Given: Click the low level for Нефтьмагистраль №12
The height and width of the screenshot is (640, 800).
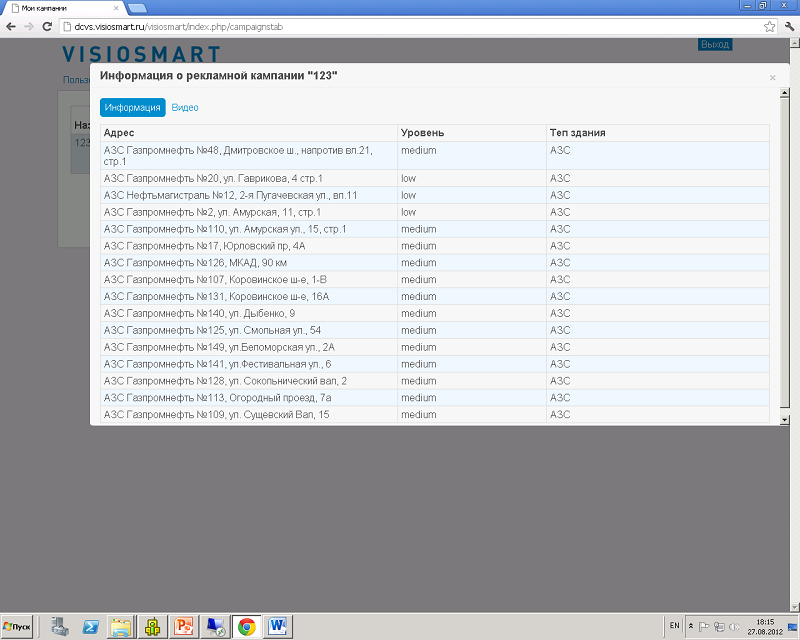Looking at the screenshot, I should [x=408, y=195].
